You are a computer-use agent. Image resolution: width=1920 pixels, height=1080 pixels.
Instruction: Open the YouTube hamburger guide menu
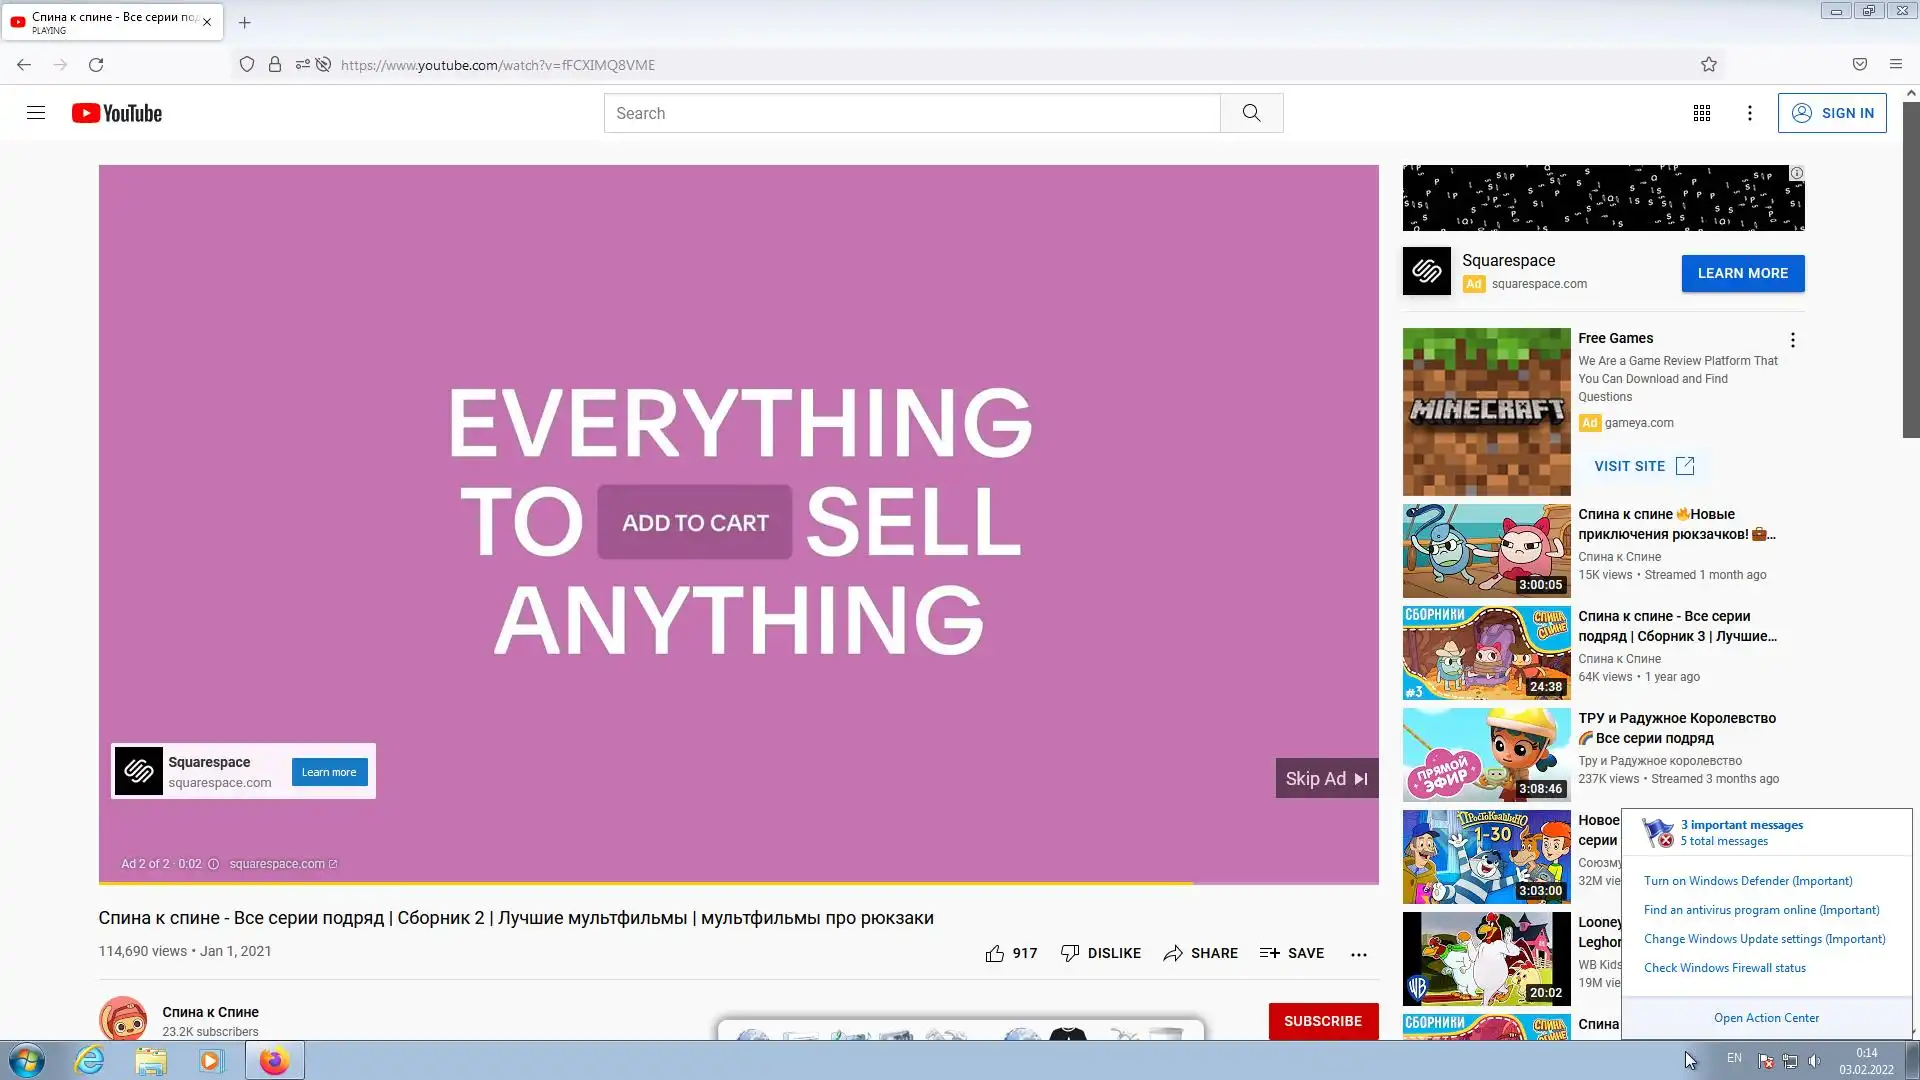coord(36,113)
